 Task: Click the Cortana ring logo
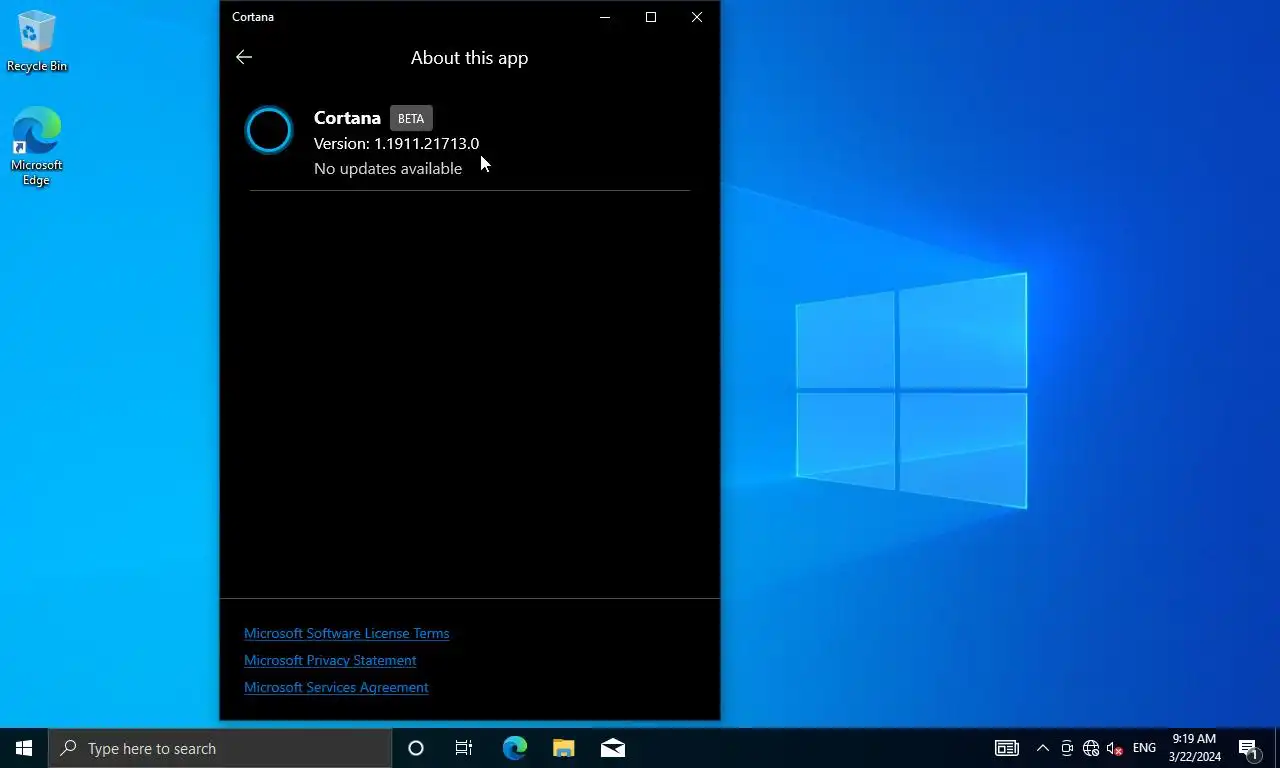point(269,130)
